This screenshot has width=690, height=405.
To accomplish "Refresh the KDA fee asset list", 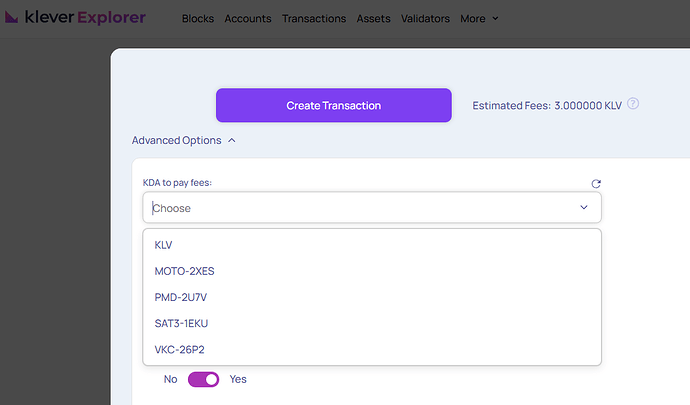I will click(596, 184).
